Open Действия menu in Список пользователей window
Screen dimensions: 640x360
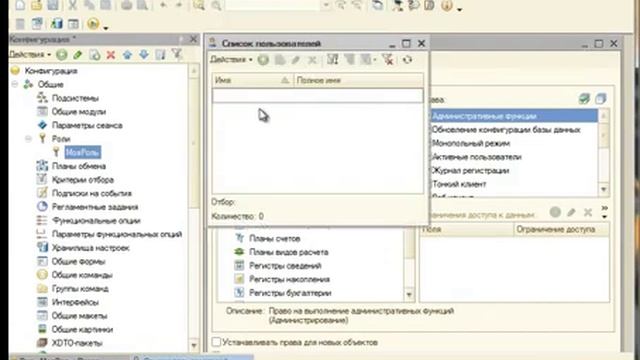231,60
